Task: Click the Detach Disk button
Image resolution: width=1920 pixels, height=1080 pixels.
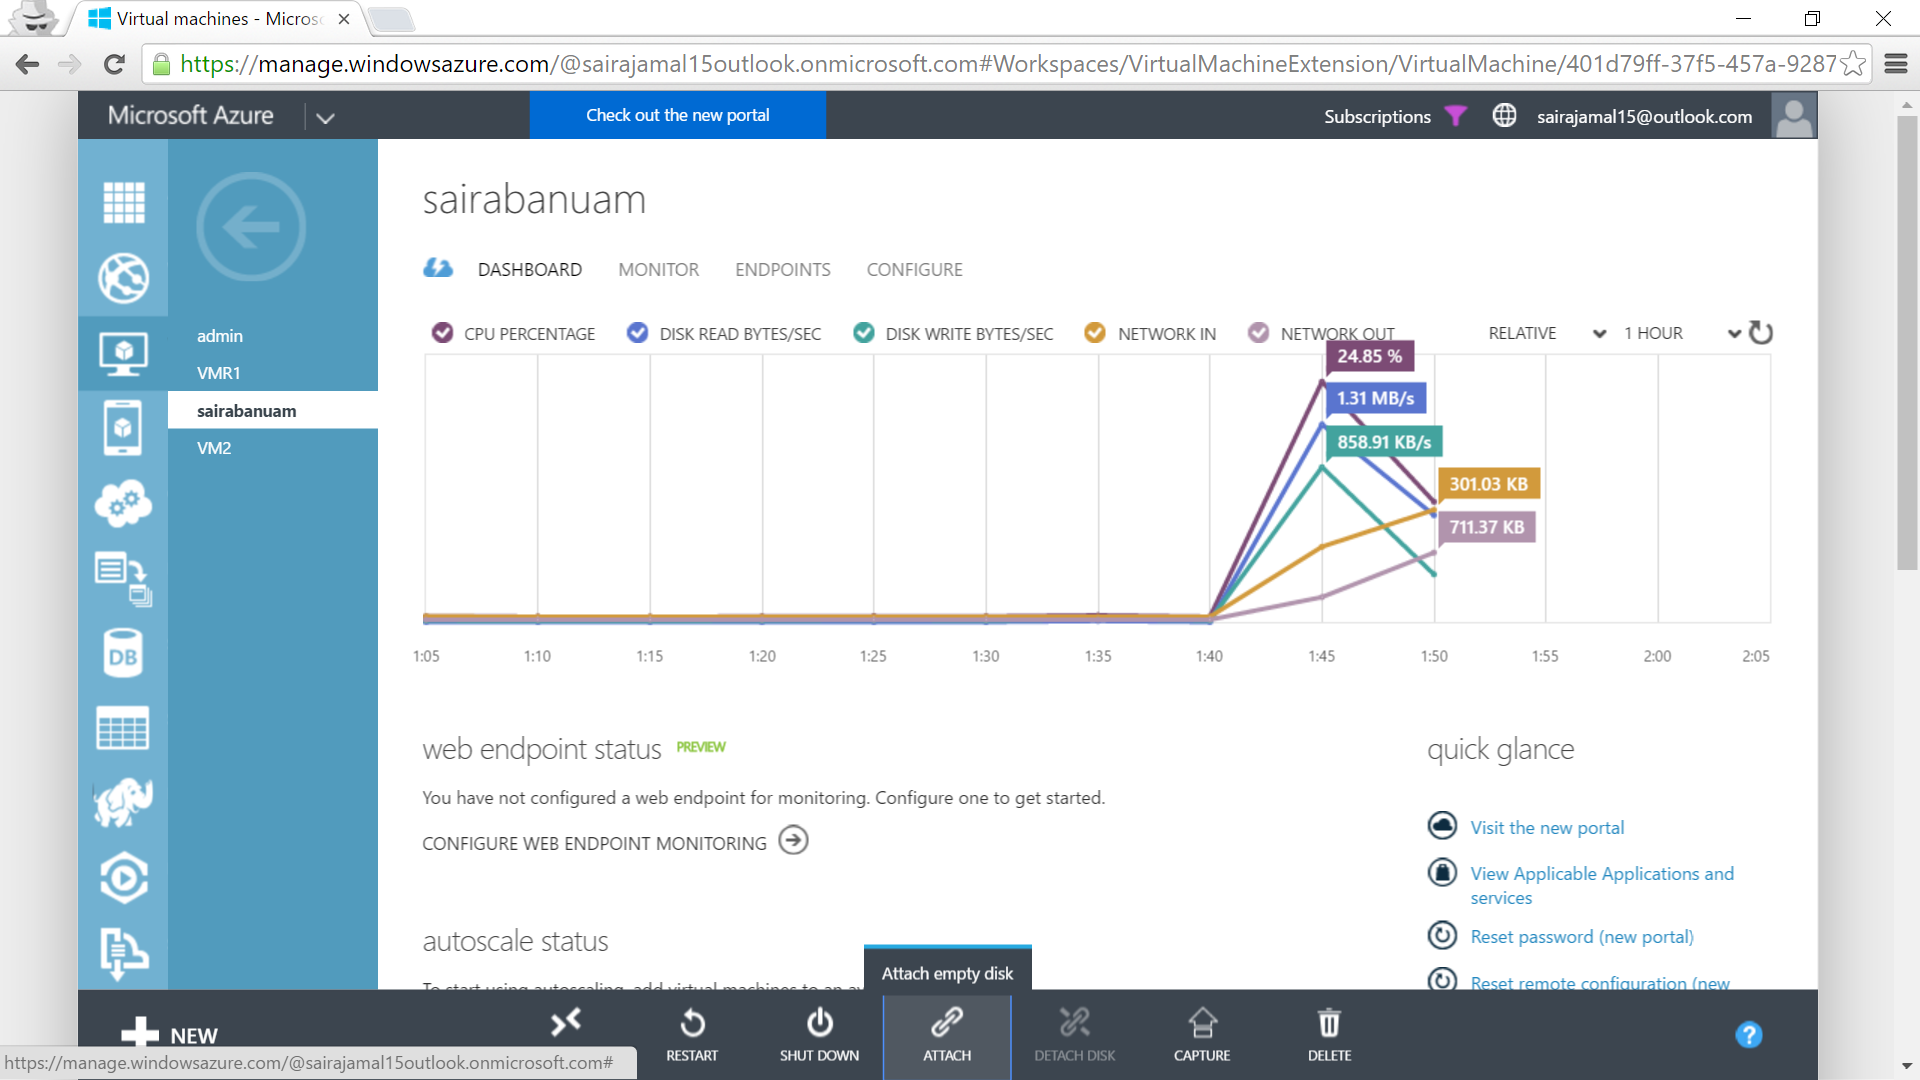Action: pos(1075,1034)
